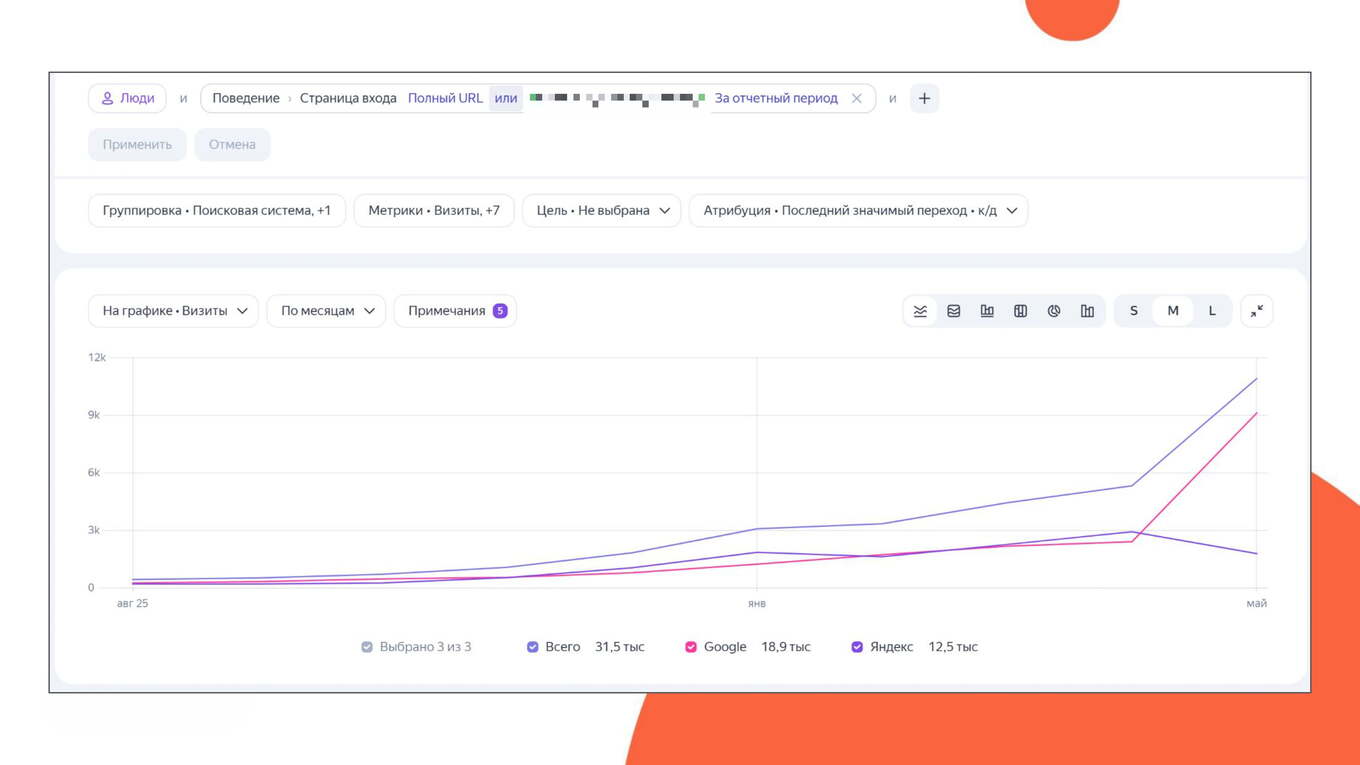Uncheck the Google series checkbox
Screen dimensions: 1360x765
point(691,647)
